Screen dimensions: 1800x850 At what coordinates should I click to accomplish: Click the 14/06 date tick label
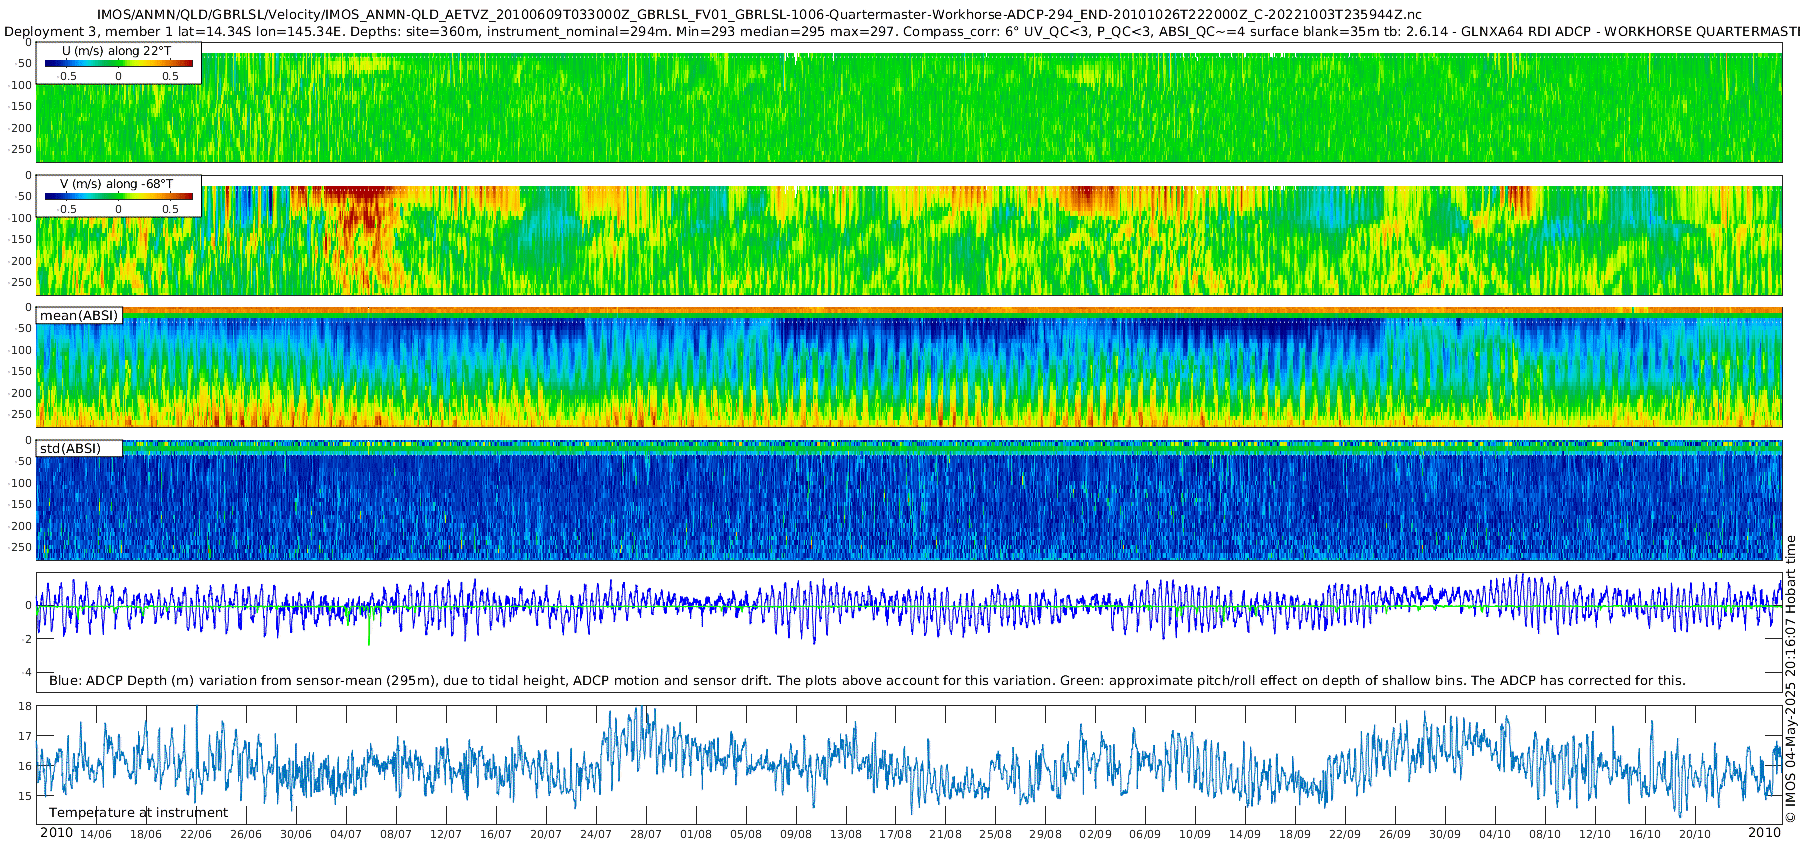tap(96, 834)
